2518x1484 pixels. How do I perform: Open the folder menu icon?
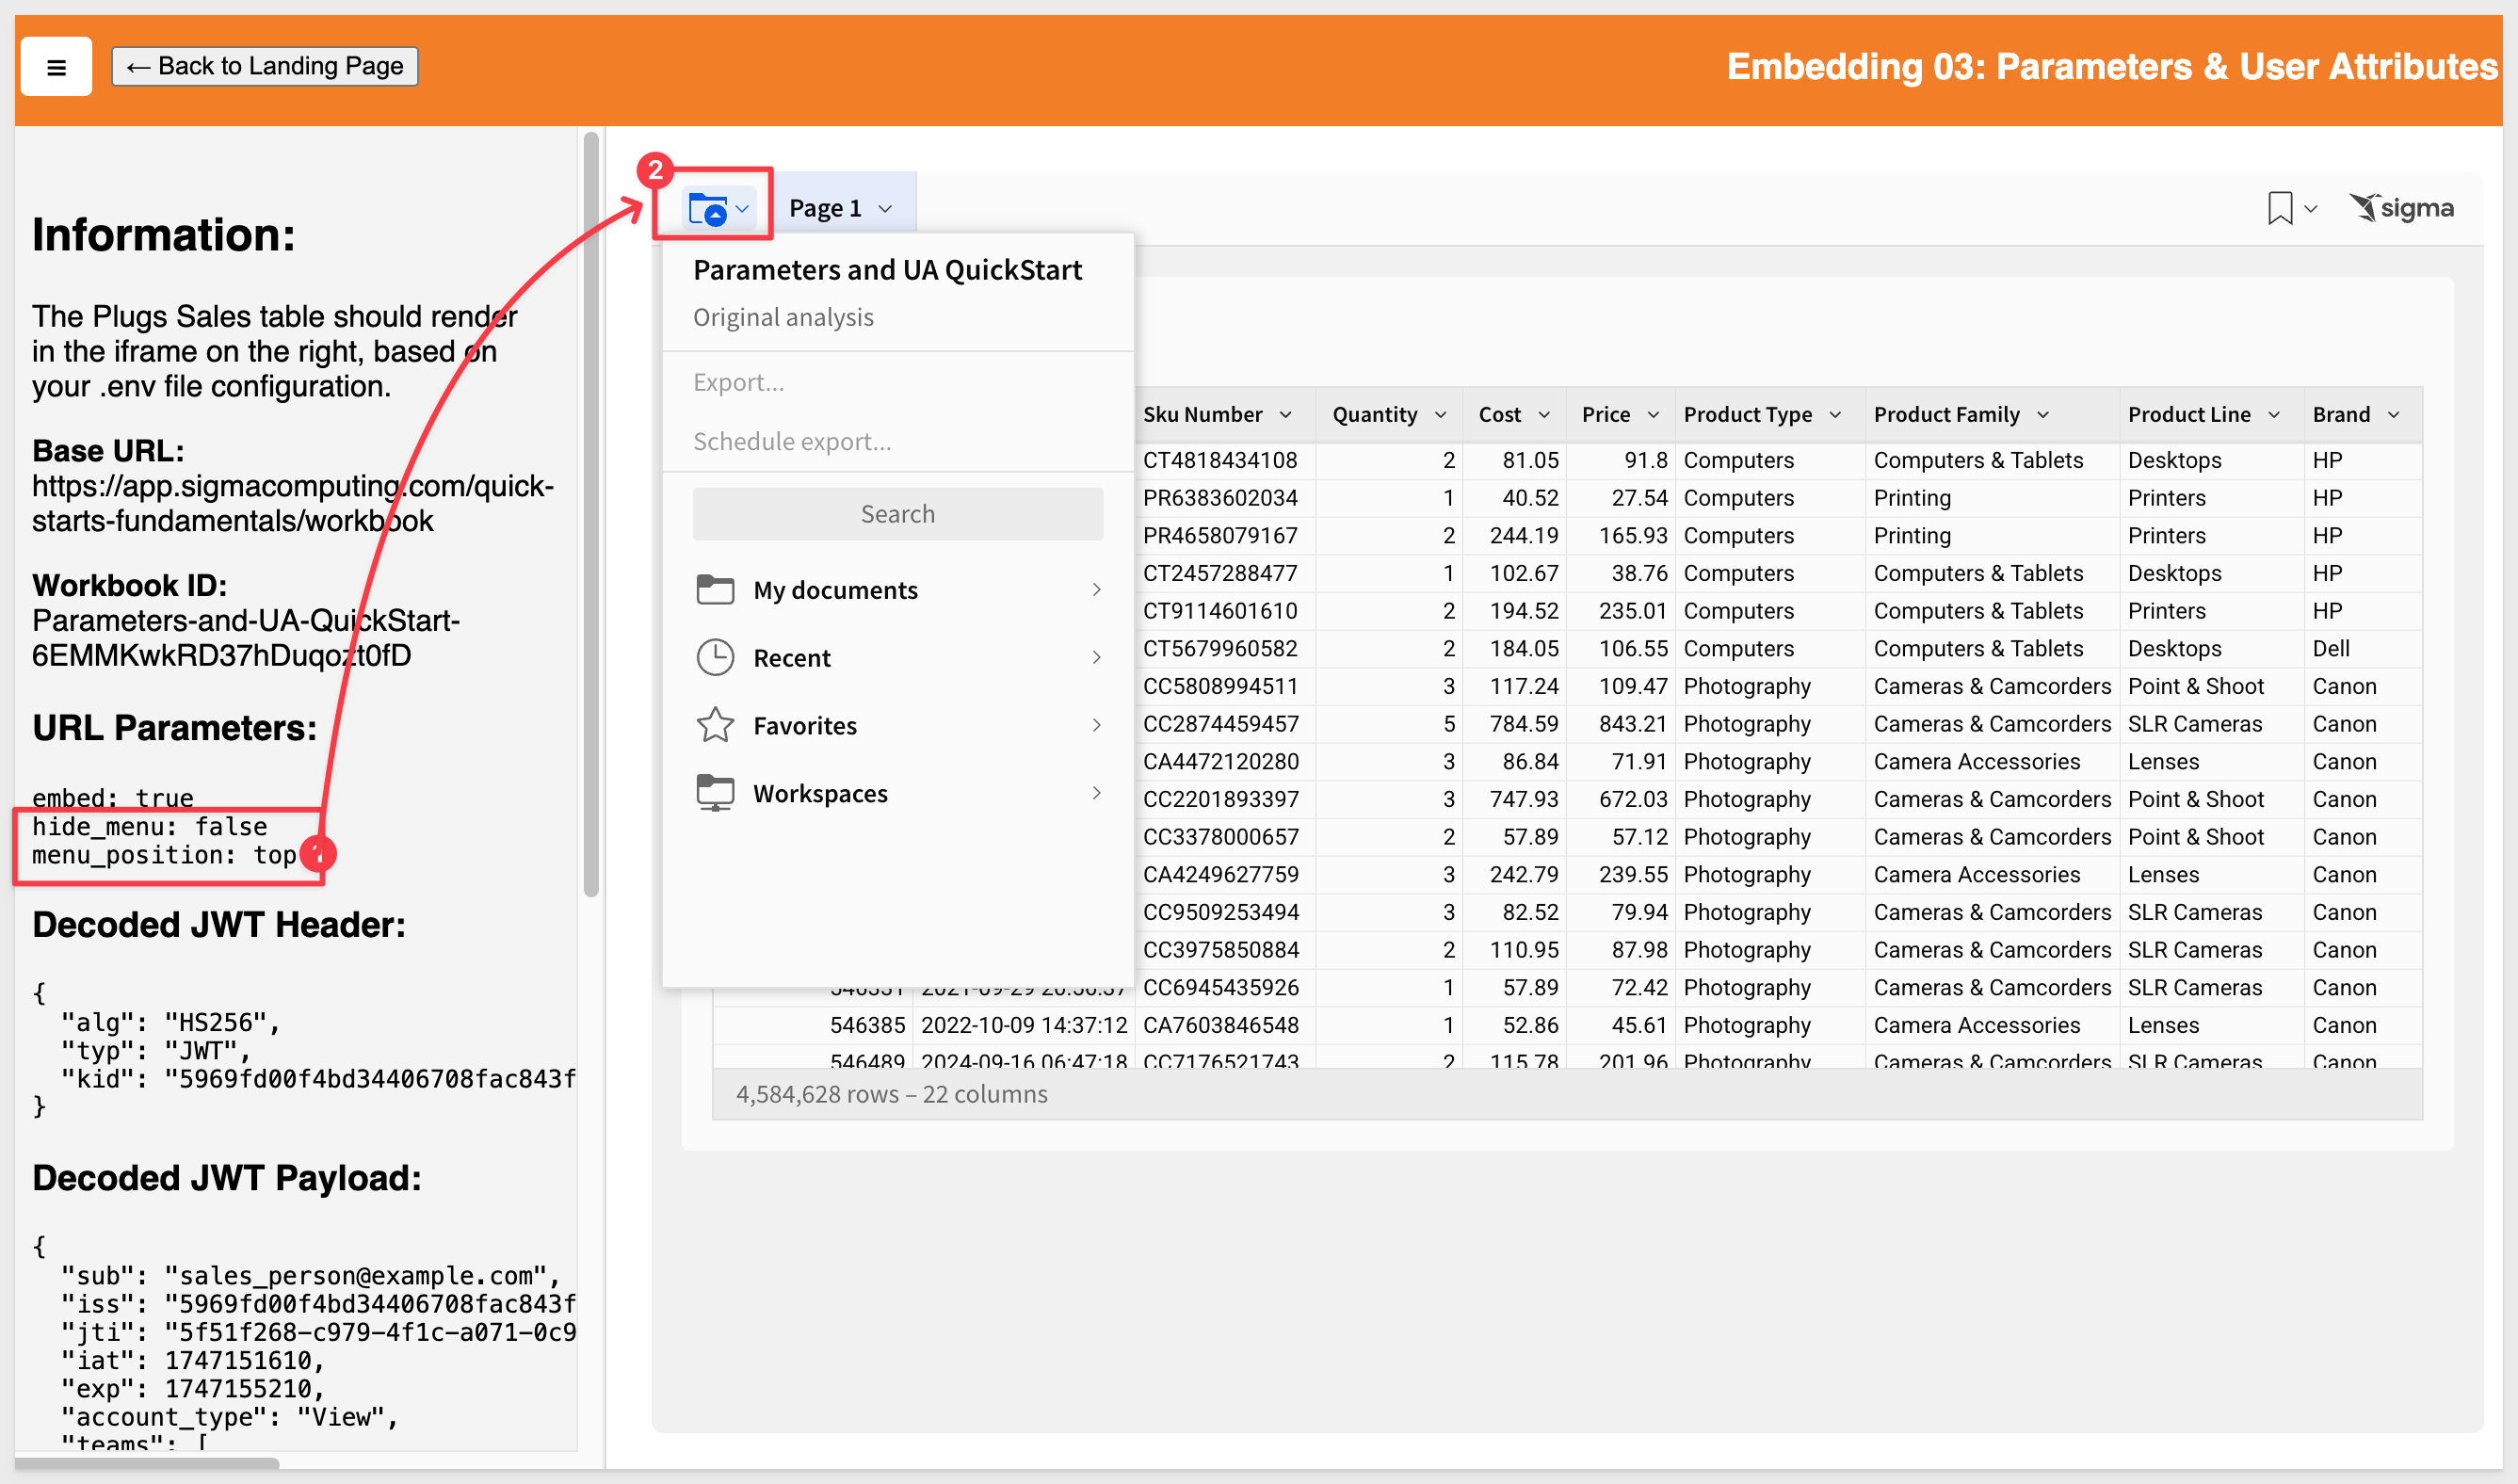point(718,208)
